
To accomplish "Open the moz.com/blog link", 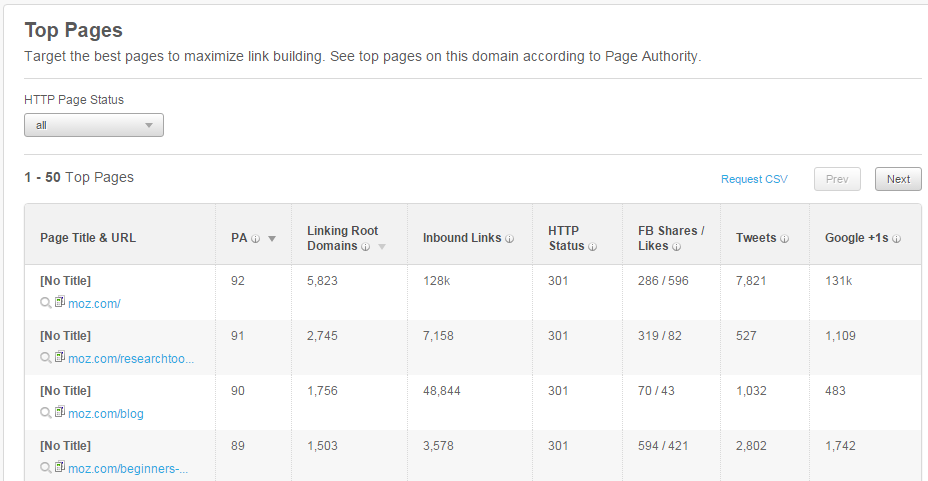I will pyautogui.click(x=106, y=414).
